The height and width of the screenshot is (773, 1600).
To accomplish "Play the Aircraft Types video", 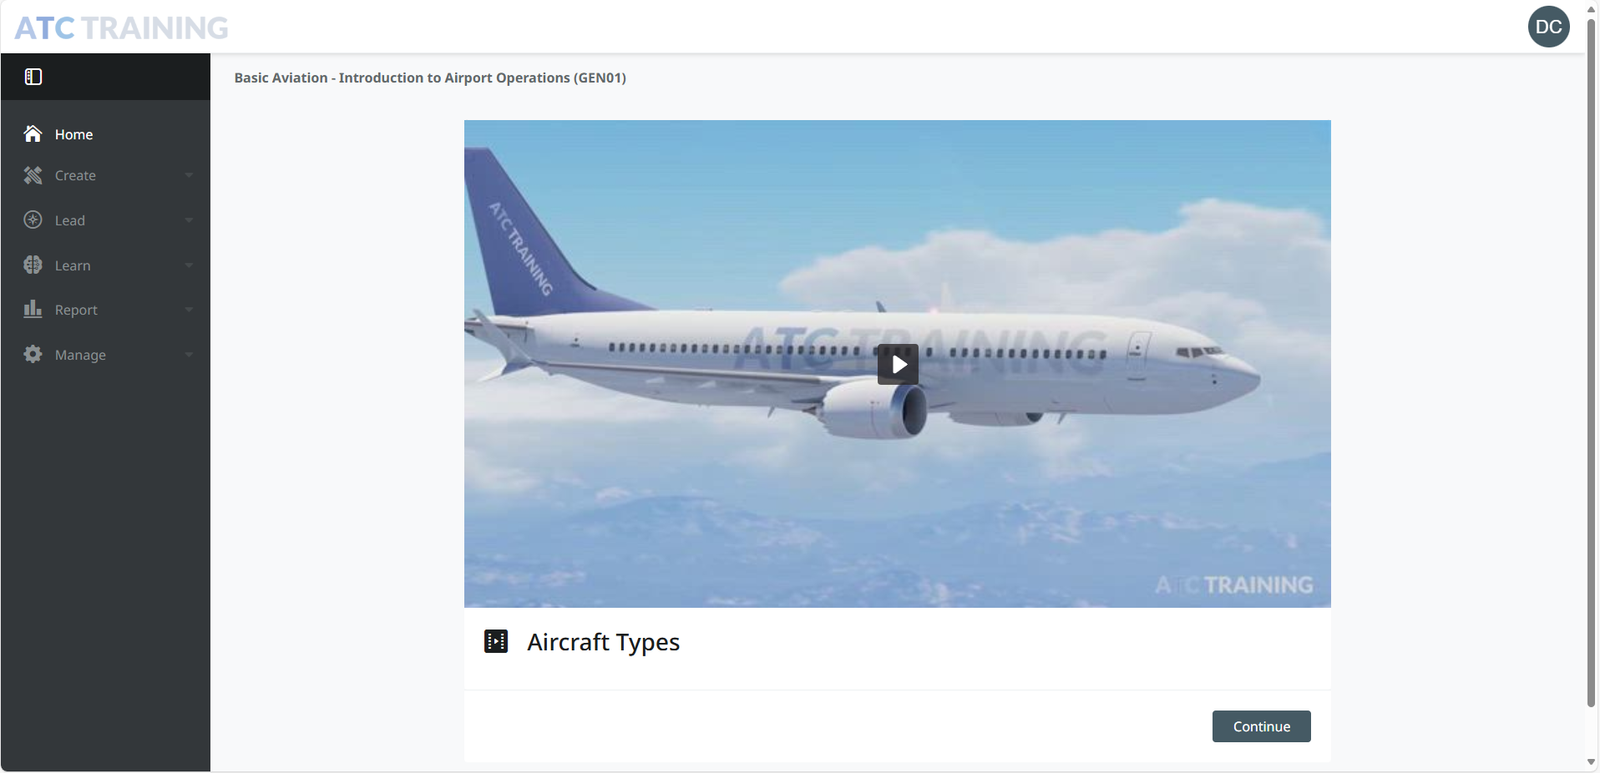I will pyautogui.click(x=898, y=364).
